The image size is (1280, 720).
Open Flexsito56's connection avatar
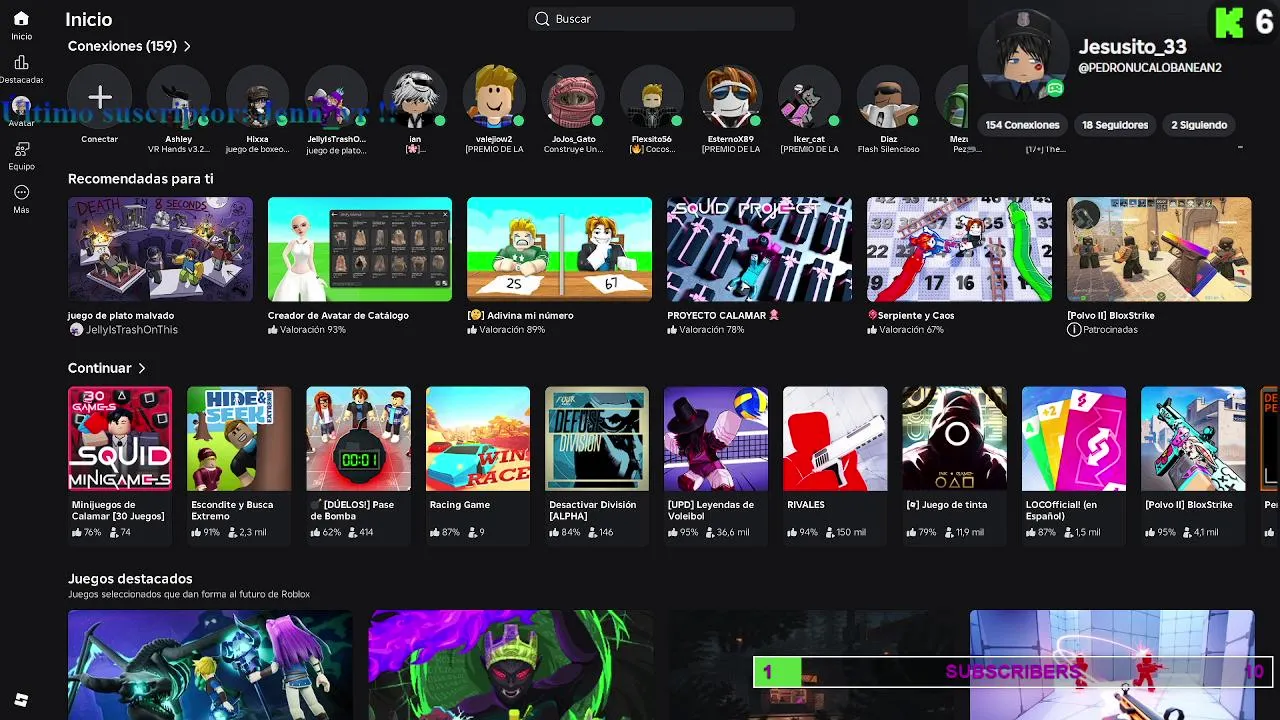click(x=652, y=97)
